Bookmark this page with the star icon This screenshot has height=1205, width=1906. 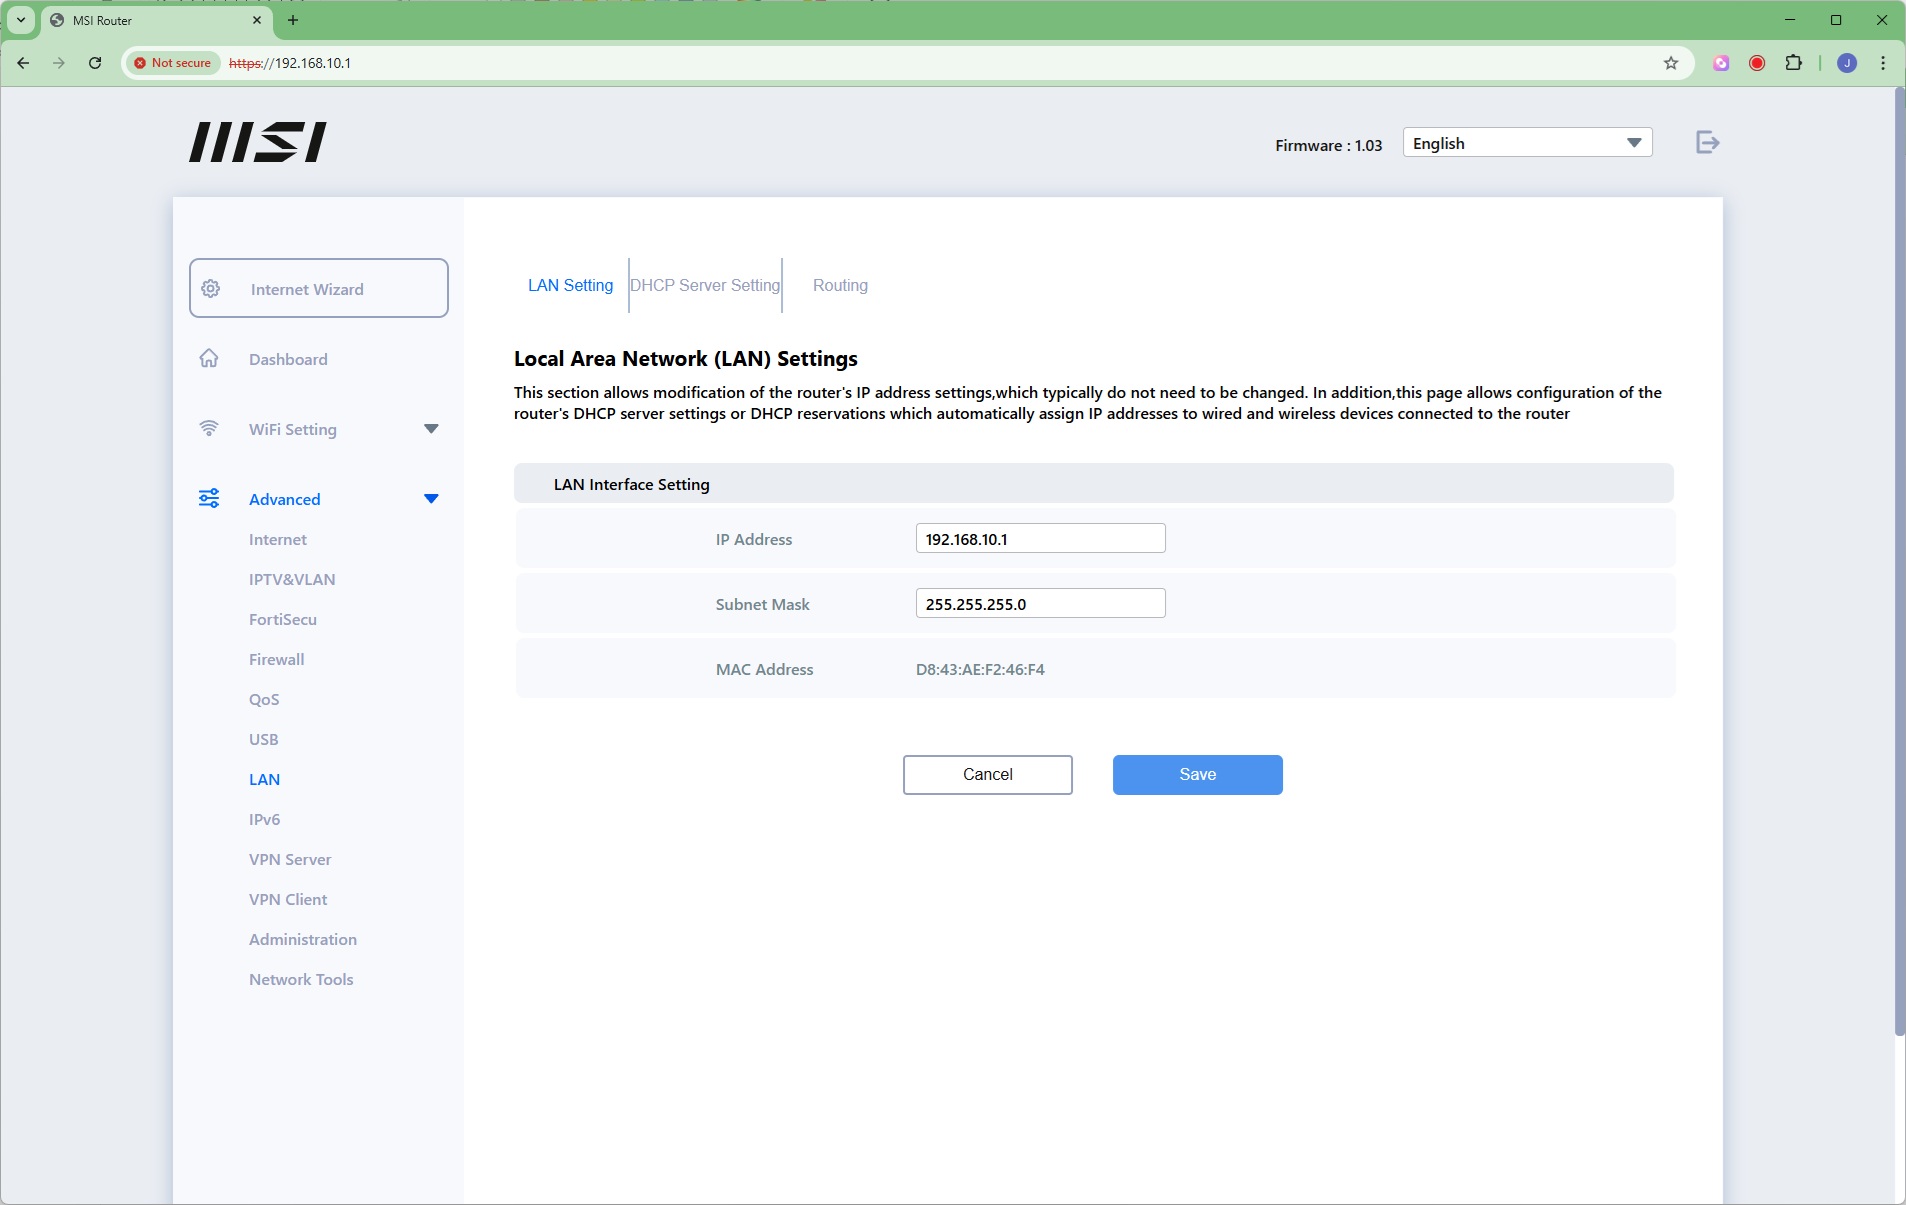click(1670, 63)
